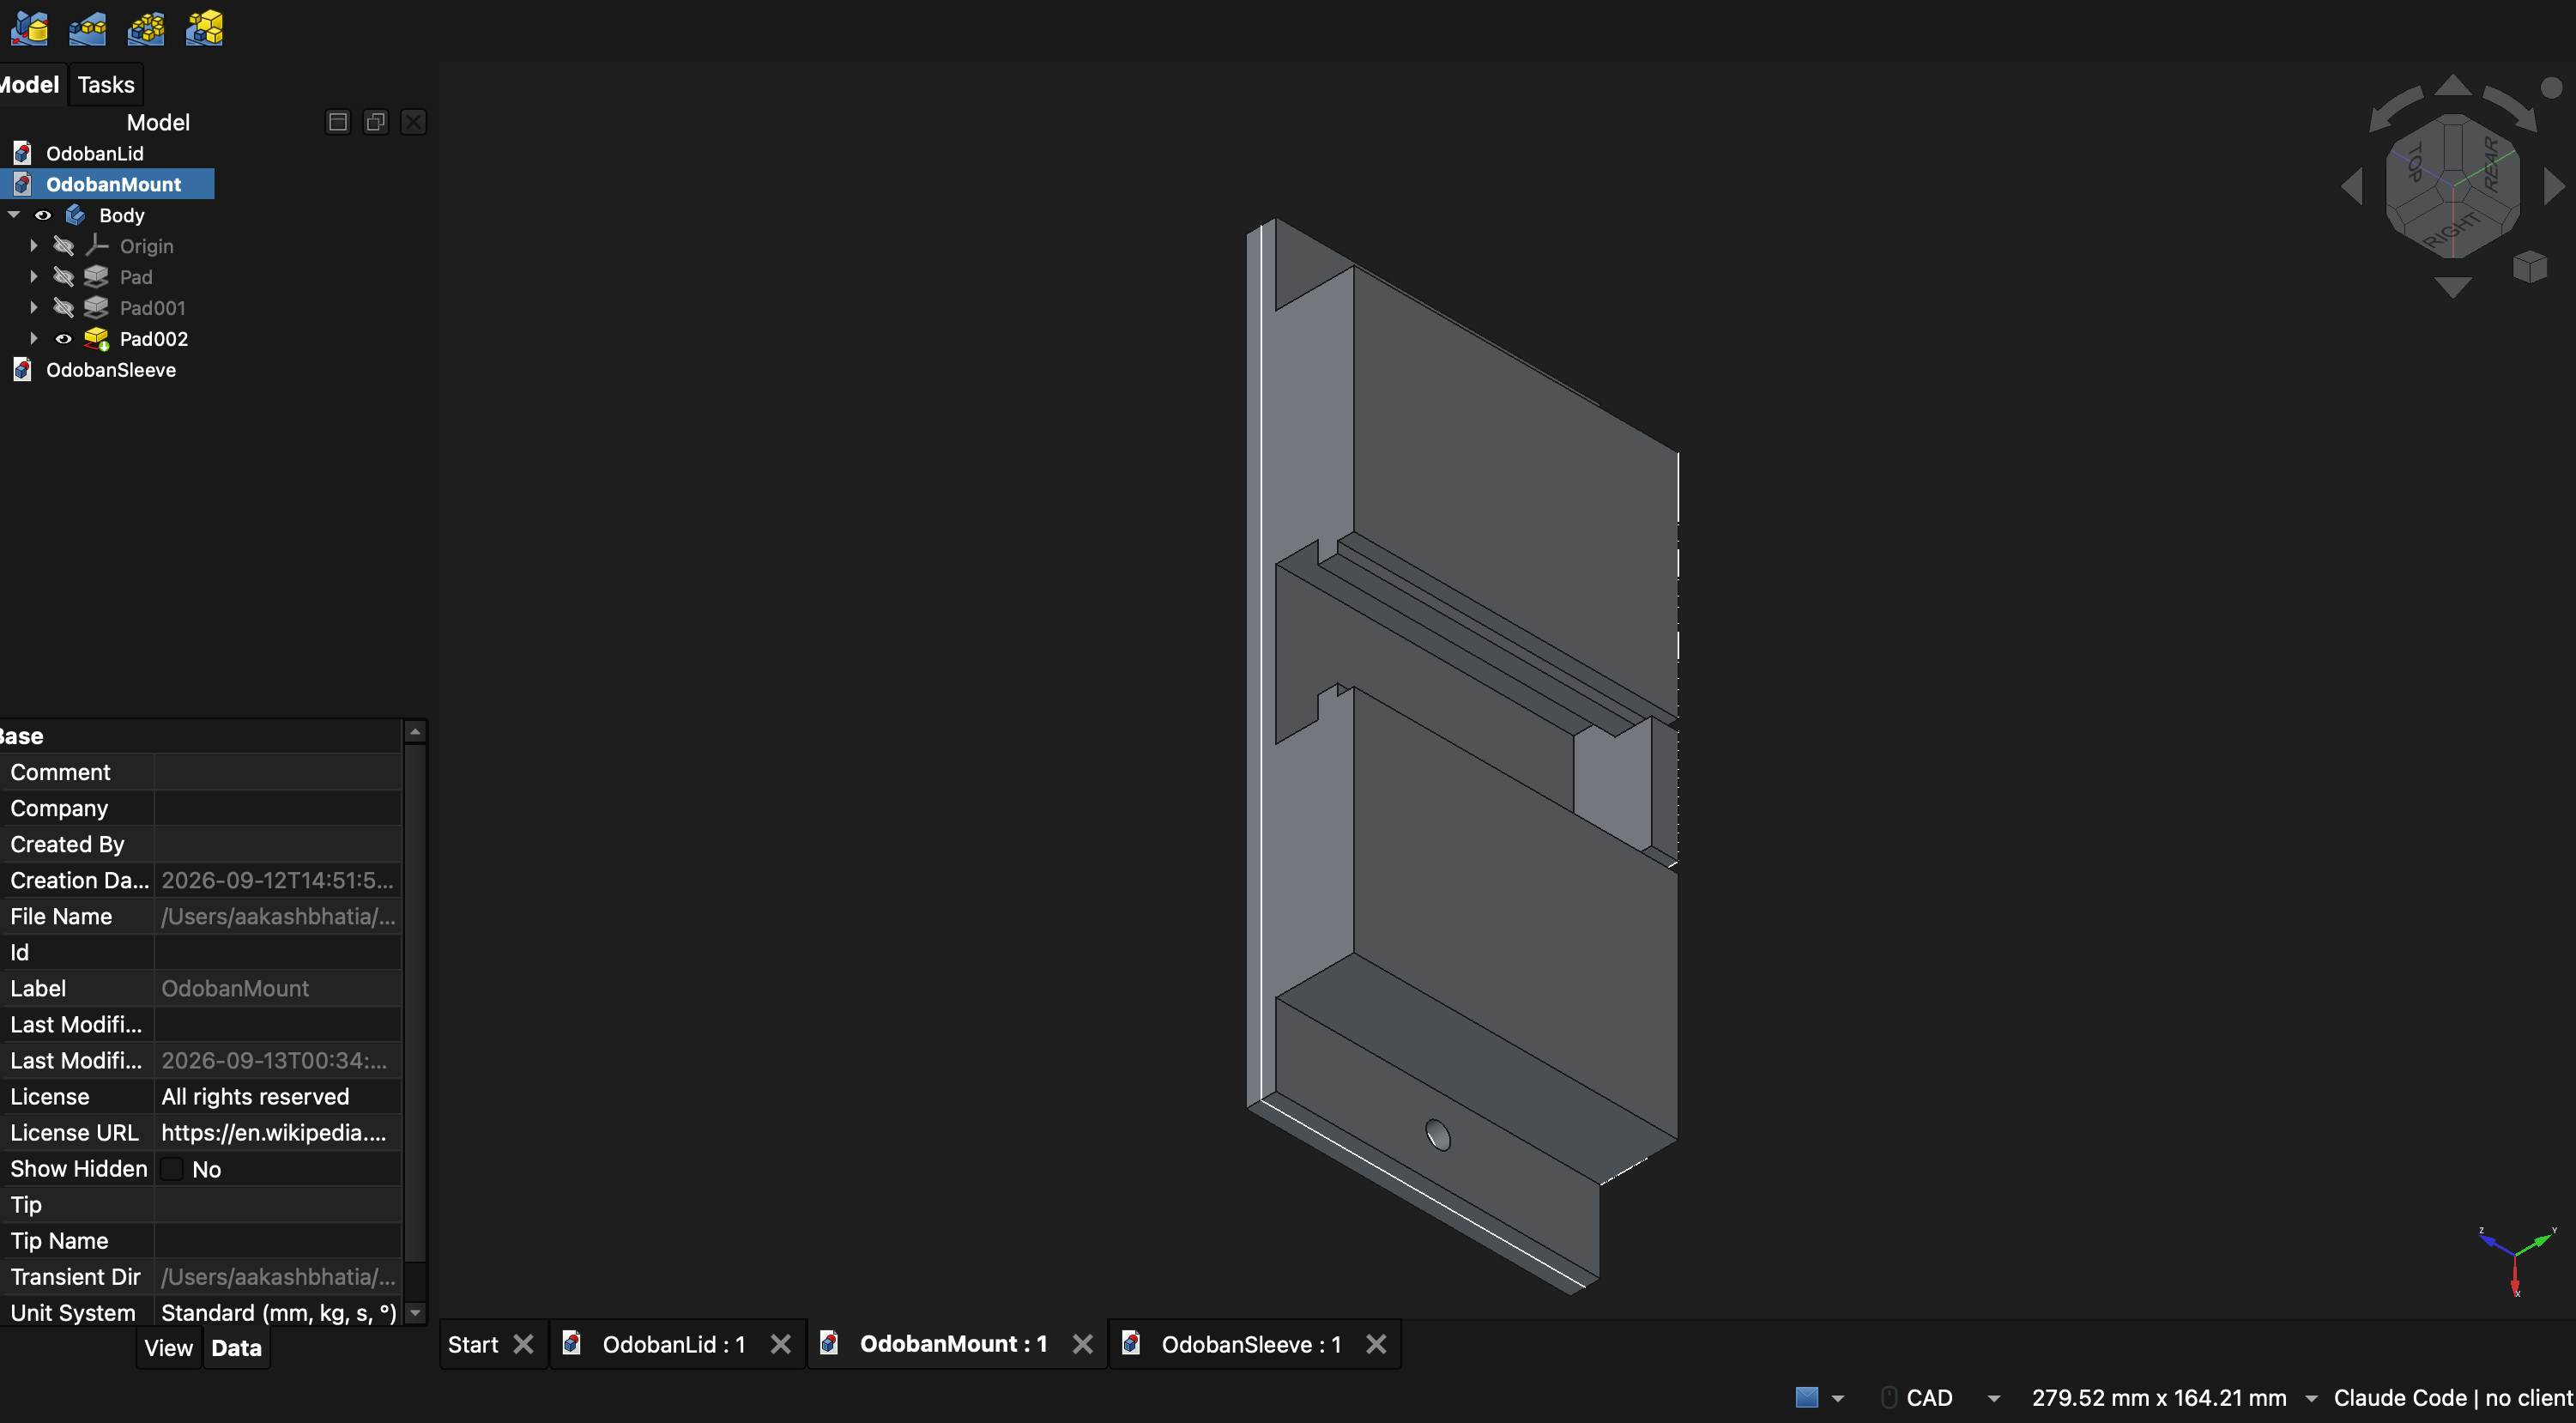This screenshot has width=2576, height=1423.
Task: Open the OdobanLid : 1 document tab
Action: tap(673, 1344)
